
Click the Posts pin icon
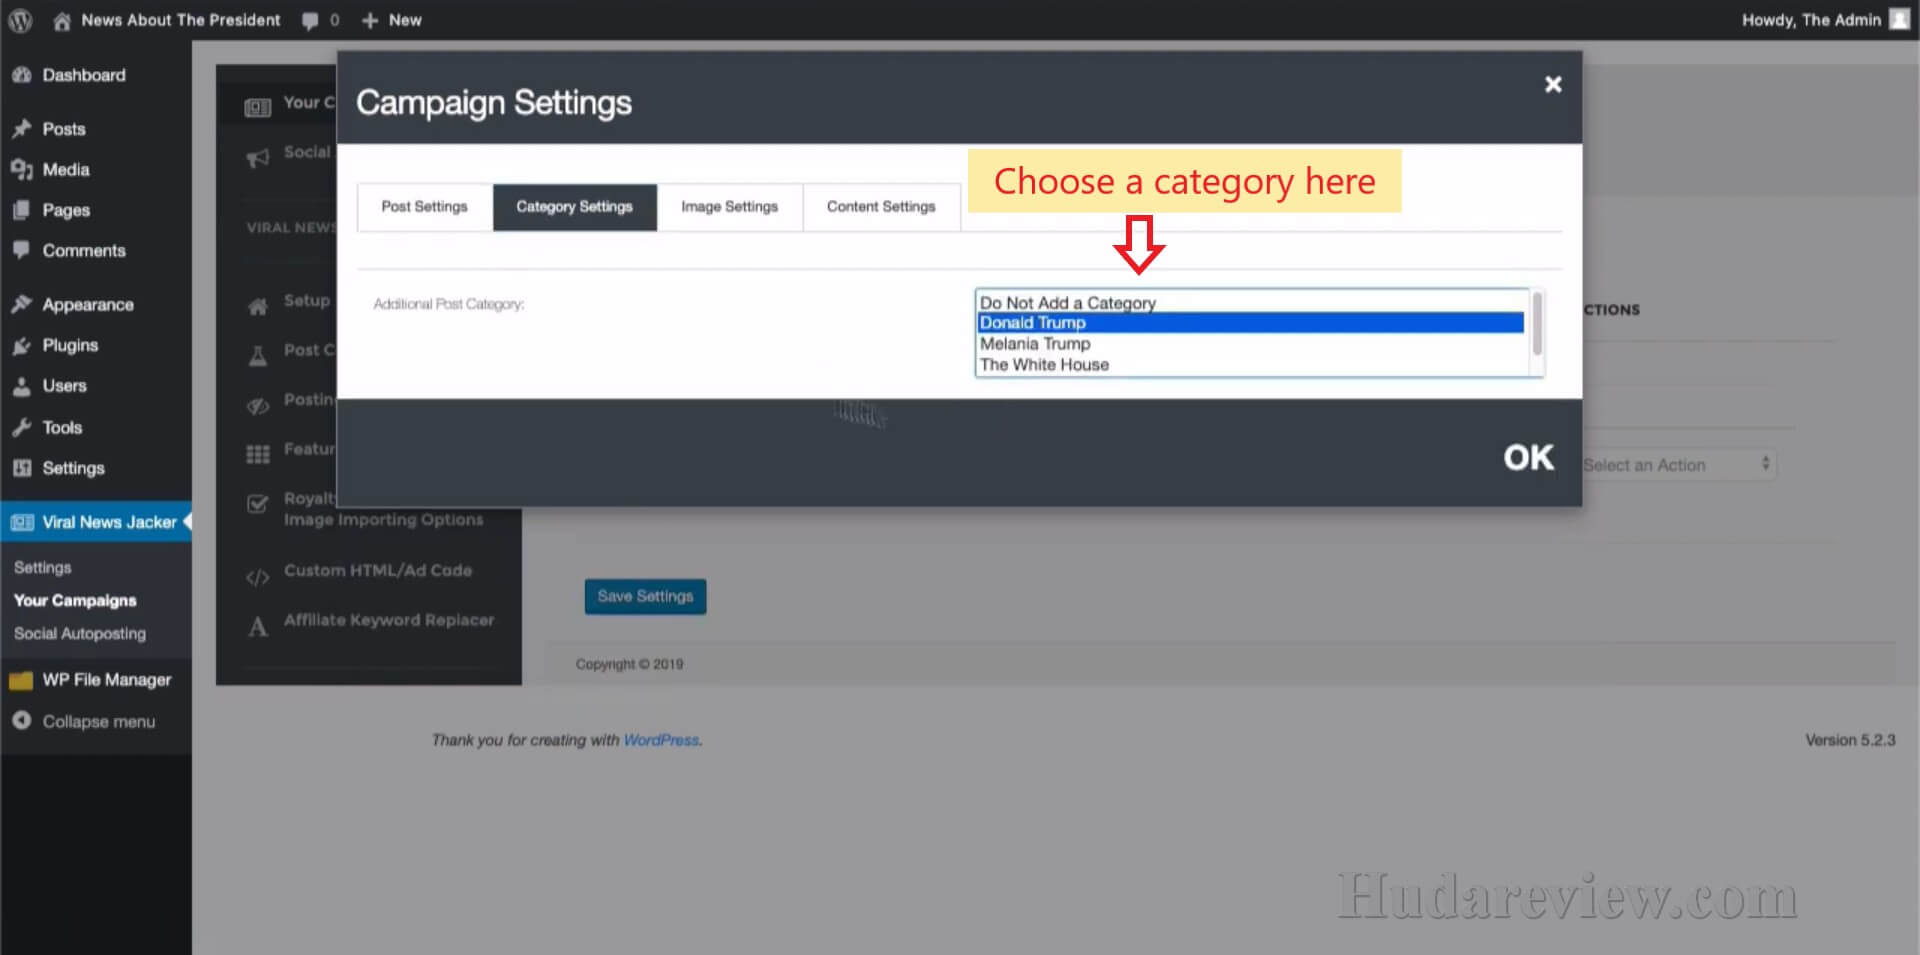(x=21, y=129)
